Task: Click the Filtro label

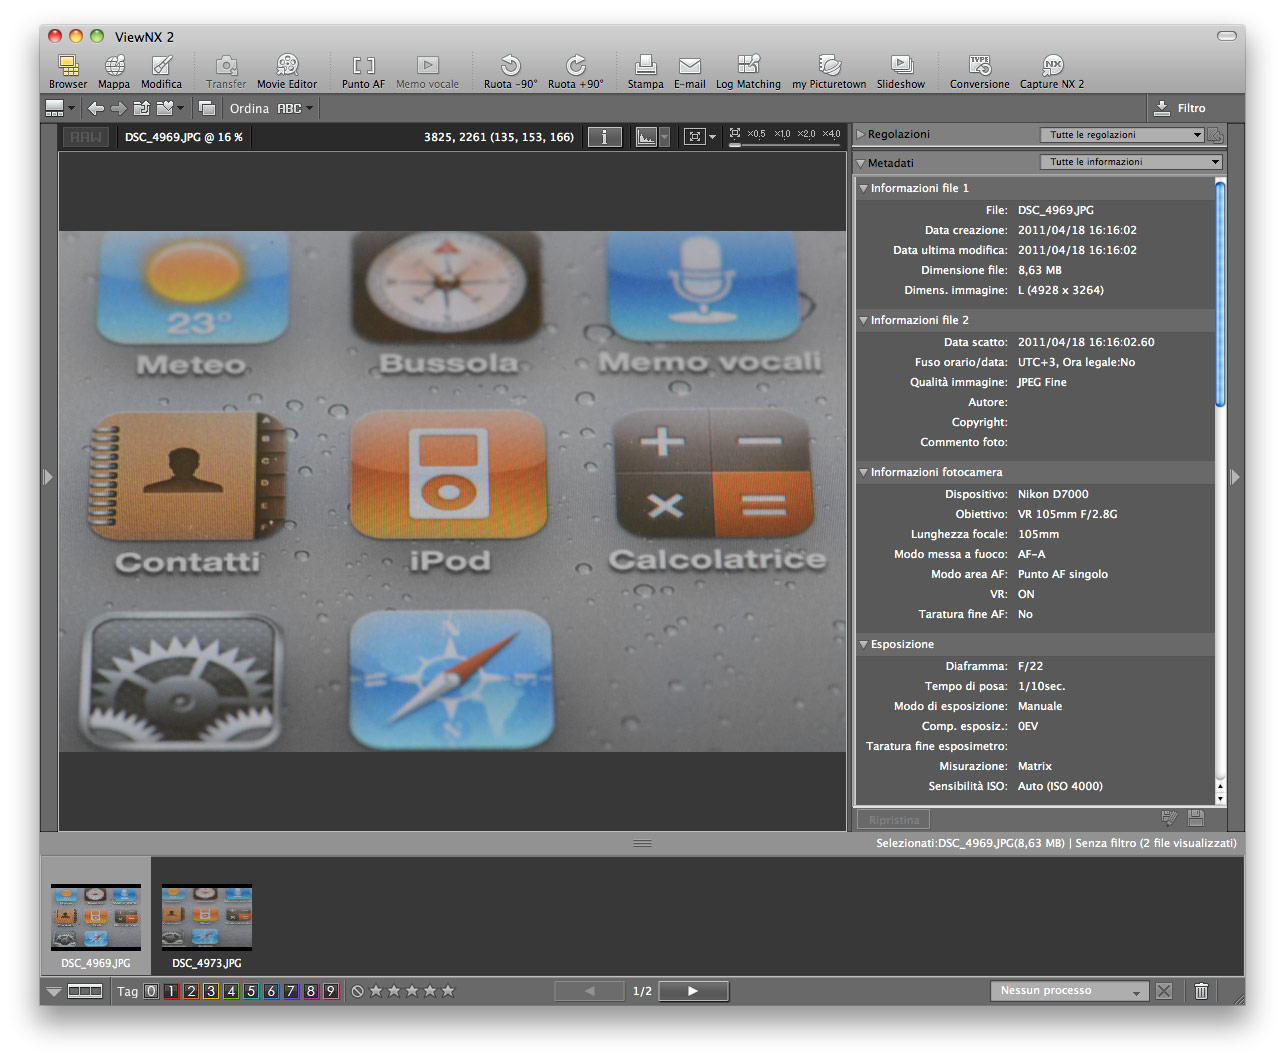Action: point(1191,108)
